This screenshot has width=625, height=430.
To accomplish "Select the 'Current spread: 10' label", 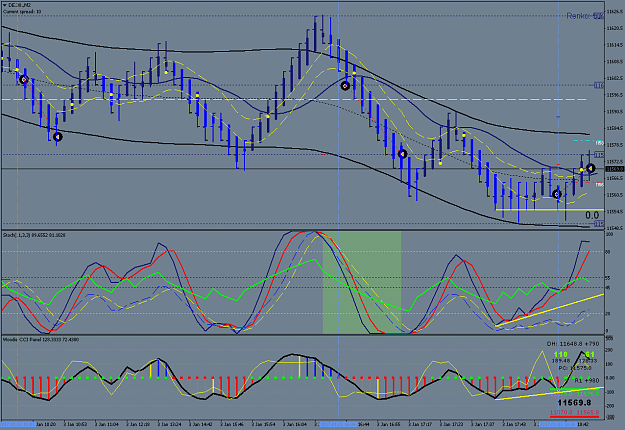I will pyautogui.click(x=22, y=12).
